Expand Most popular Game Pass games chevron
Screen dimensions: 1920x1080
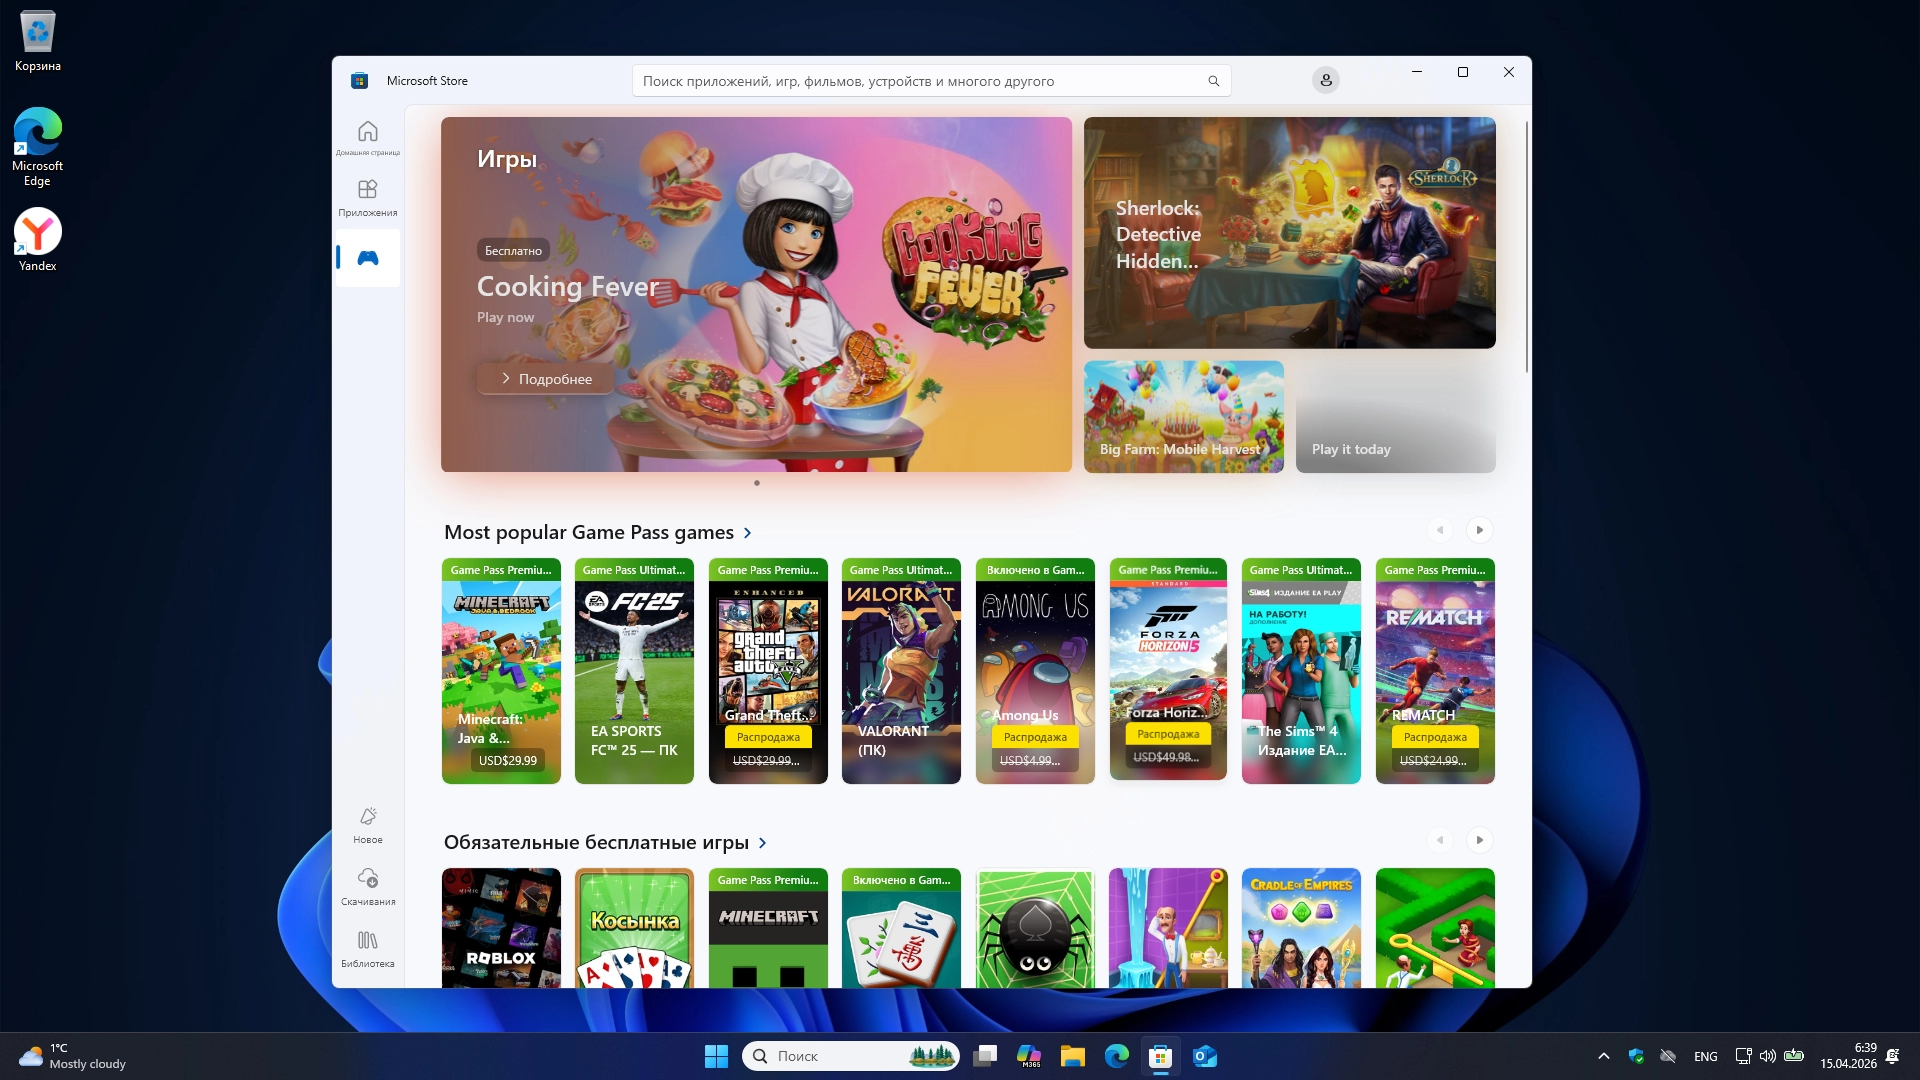[747, 533]
